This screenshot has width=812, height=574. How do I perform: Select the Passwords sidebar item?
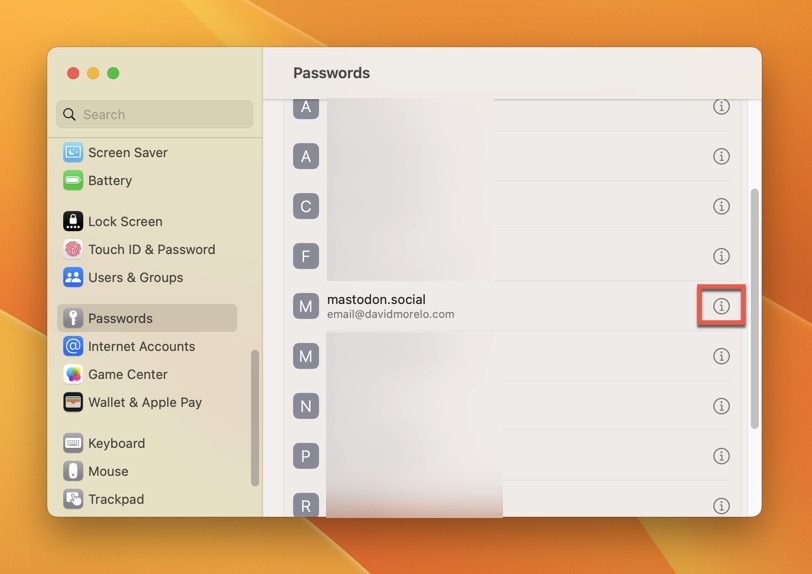[x=147, y=318]
